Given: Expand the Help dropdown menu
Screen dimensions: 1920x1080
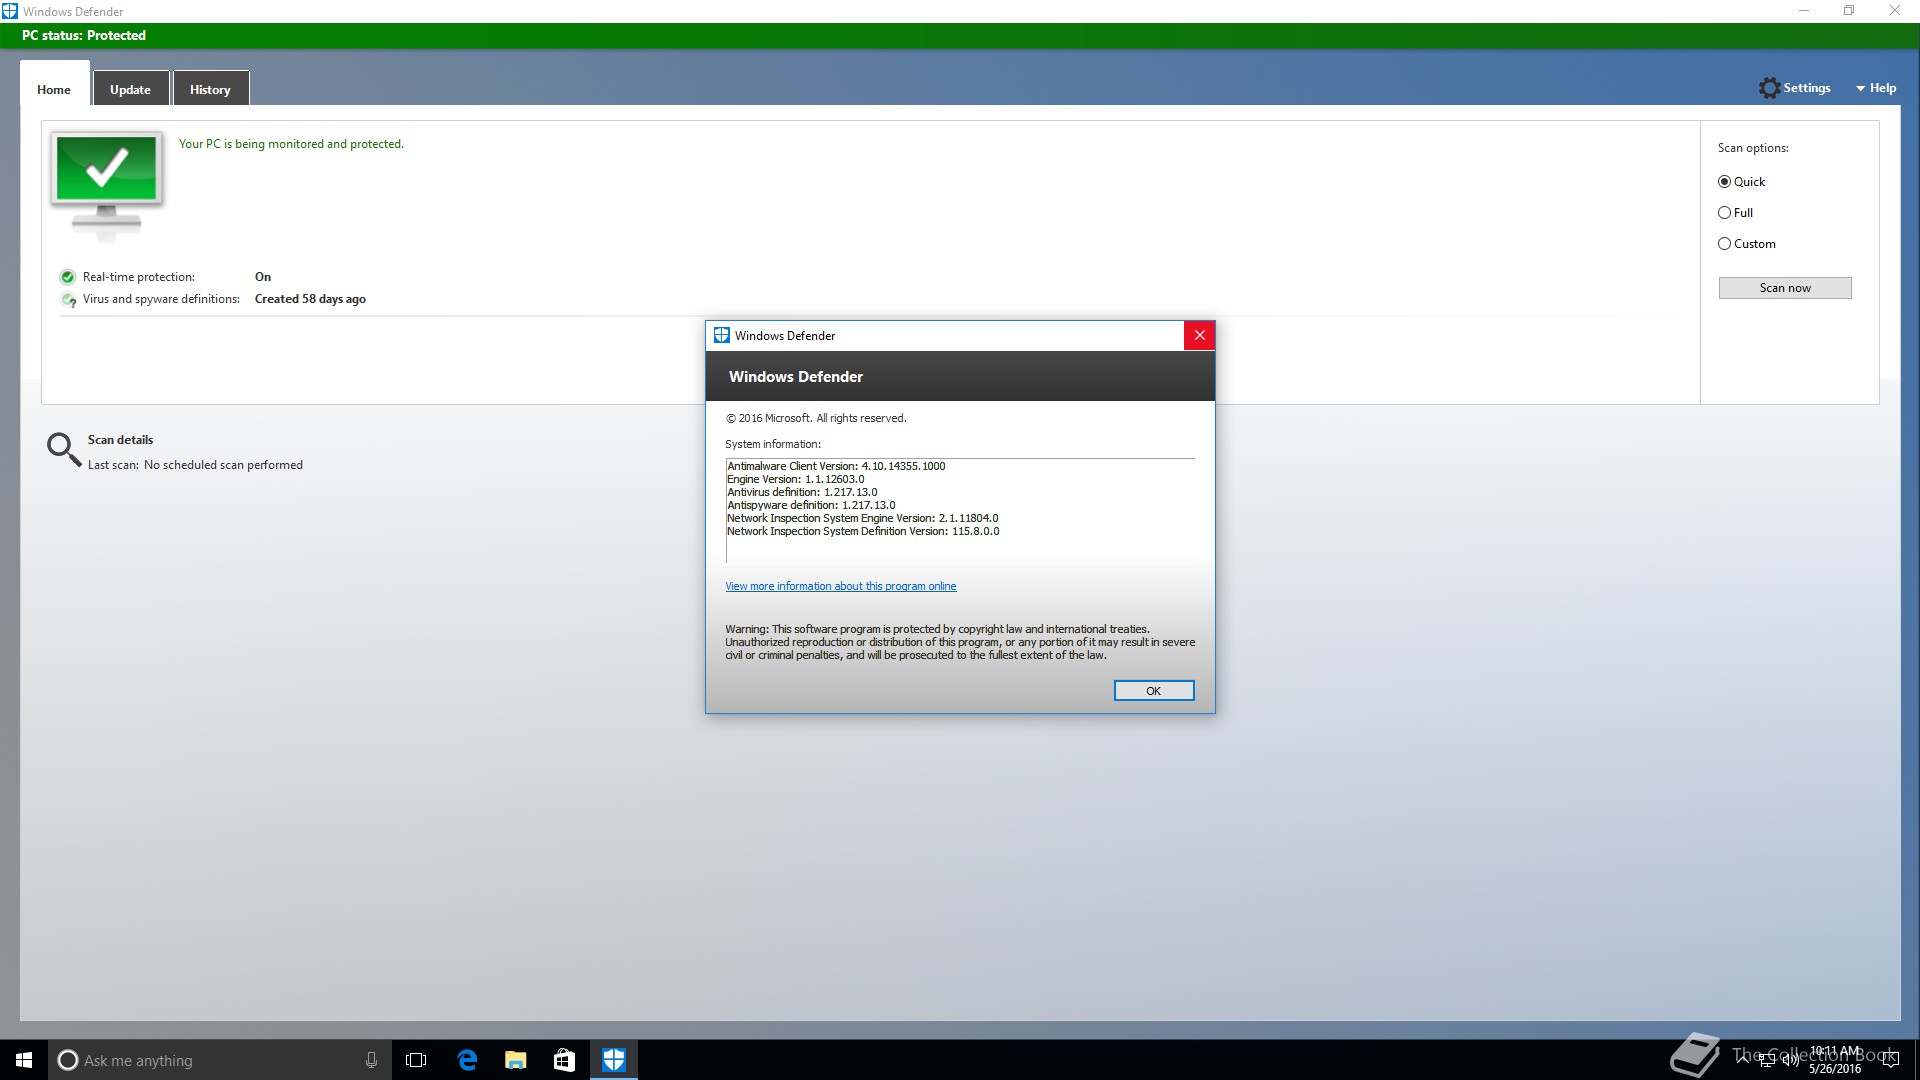Looking at the screenshot, I should pos(1876,88).
